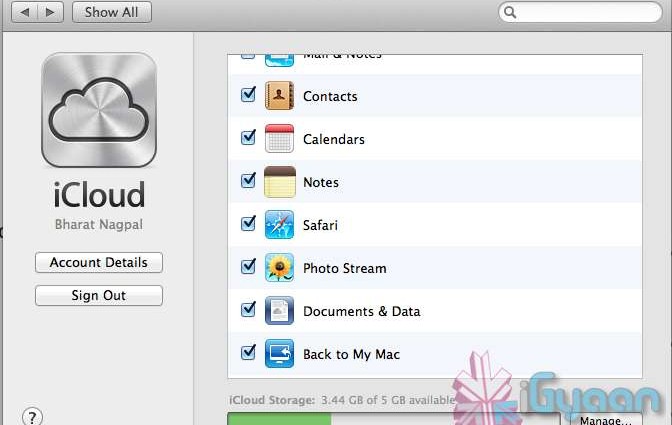Open help with the question mark button
Viewport: 672px width, 425px height.
[x=32, y=416]
